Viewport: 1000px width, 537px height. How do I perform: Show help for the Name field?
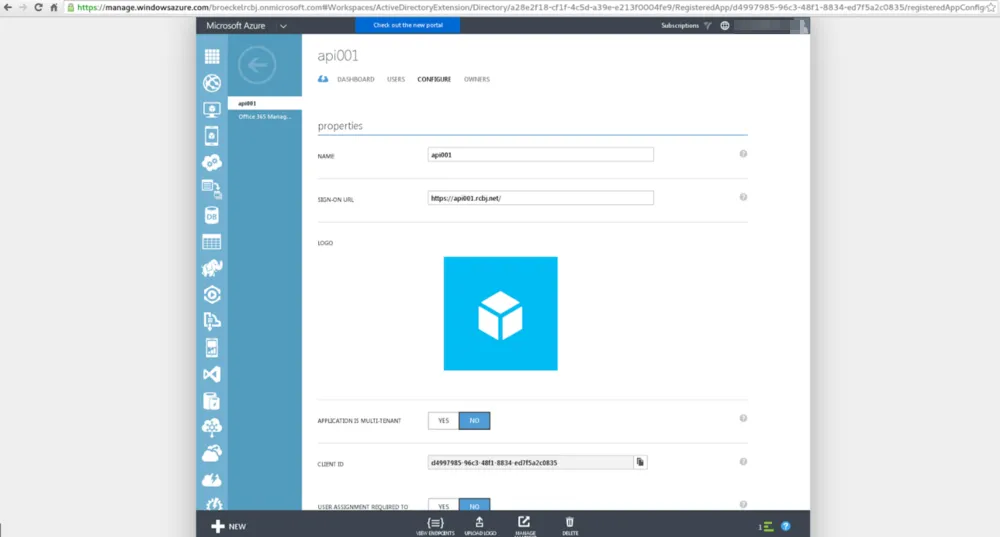pos(743,154)
